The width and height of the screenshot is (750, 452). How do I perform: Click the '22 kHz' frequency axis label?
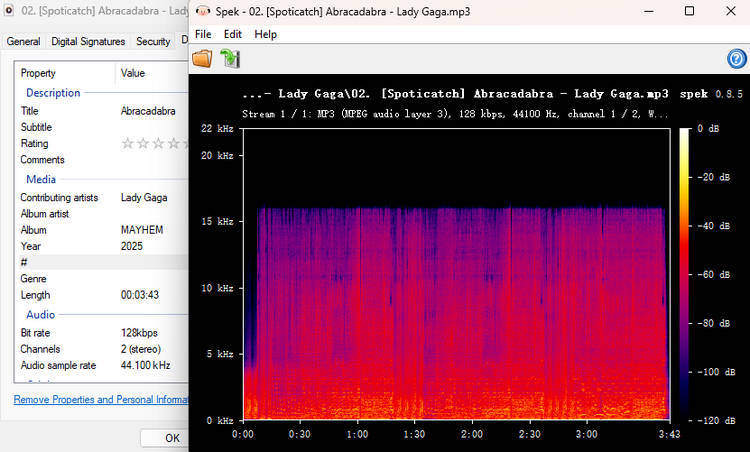(x=217, y=129)
